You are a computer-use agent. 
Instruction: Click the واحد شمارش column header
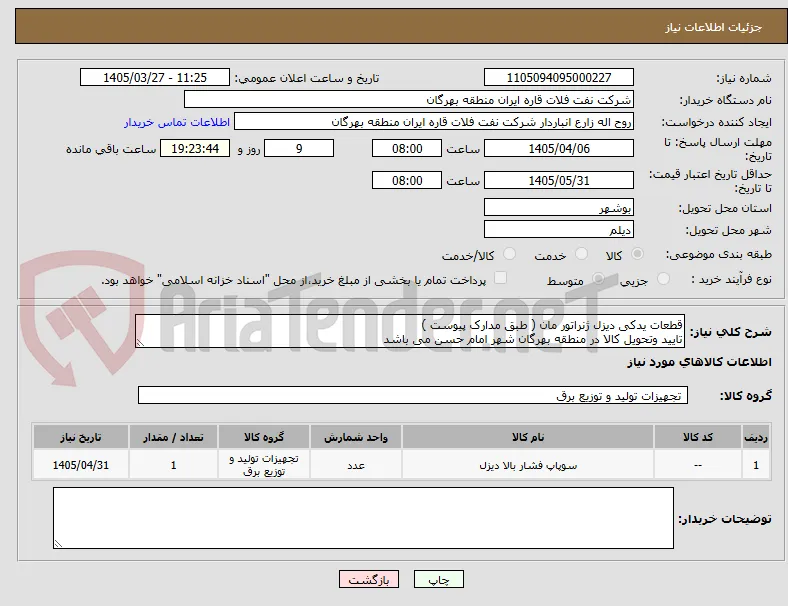pos(356,437)
